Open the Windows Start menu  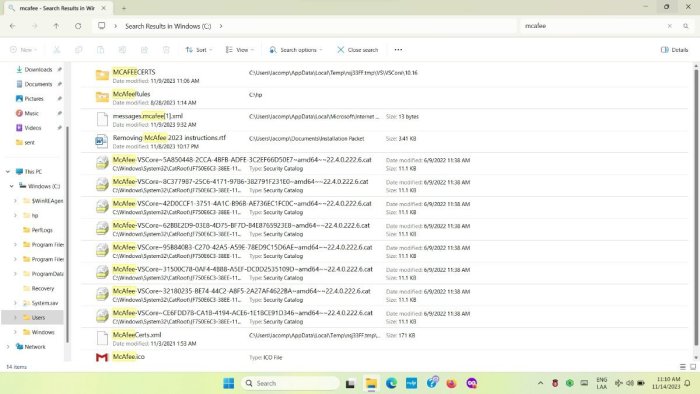point(229,383)
